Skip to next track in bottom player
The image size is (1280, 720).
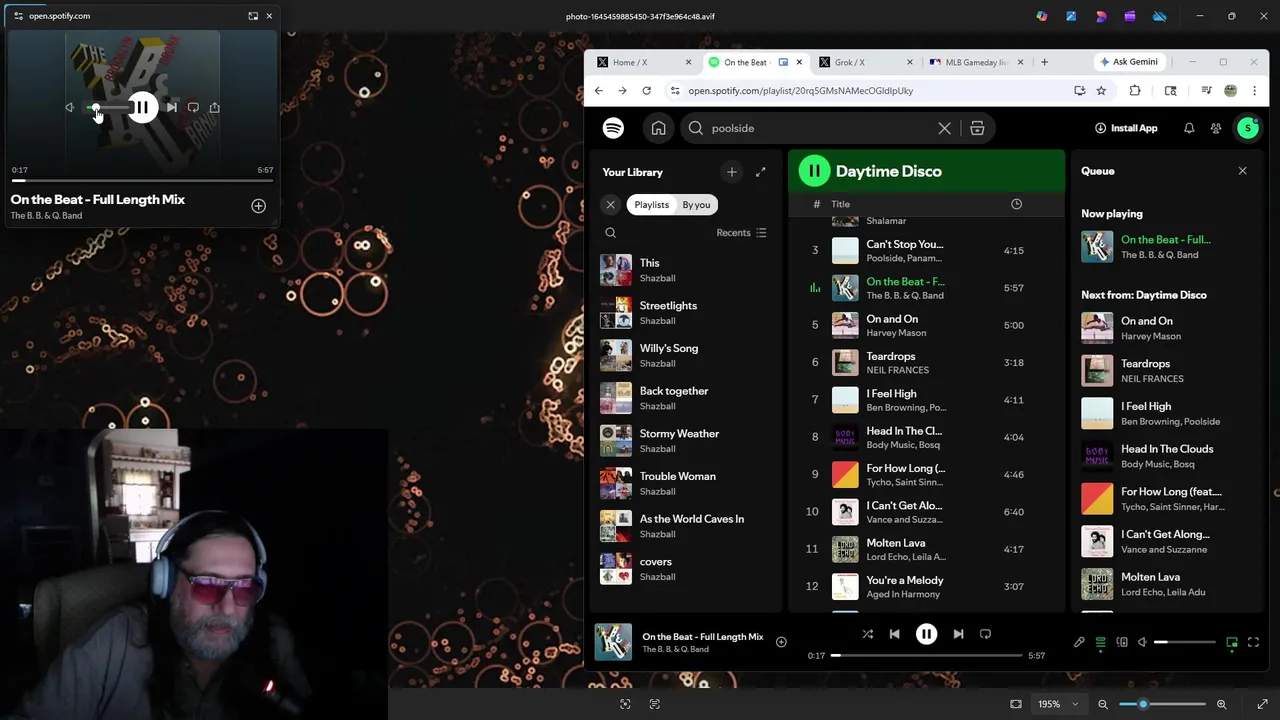click(x=958, y=634)
